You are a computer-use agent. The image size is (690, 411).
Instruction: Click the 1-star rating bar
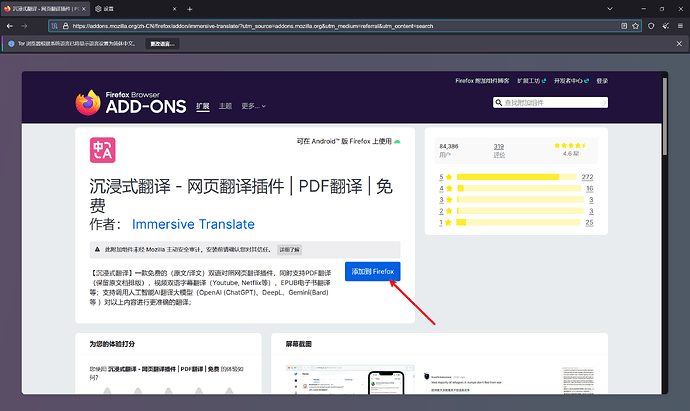pyautogui.click(x=518, y=222)
